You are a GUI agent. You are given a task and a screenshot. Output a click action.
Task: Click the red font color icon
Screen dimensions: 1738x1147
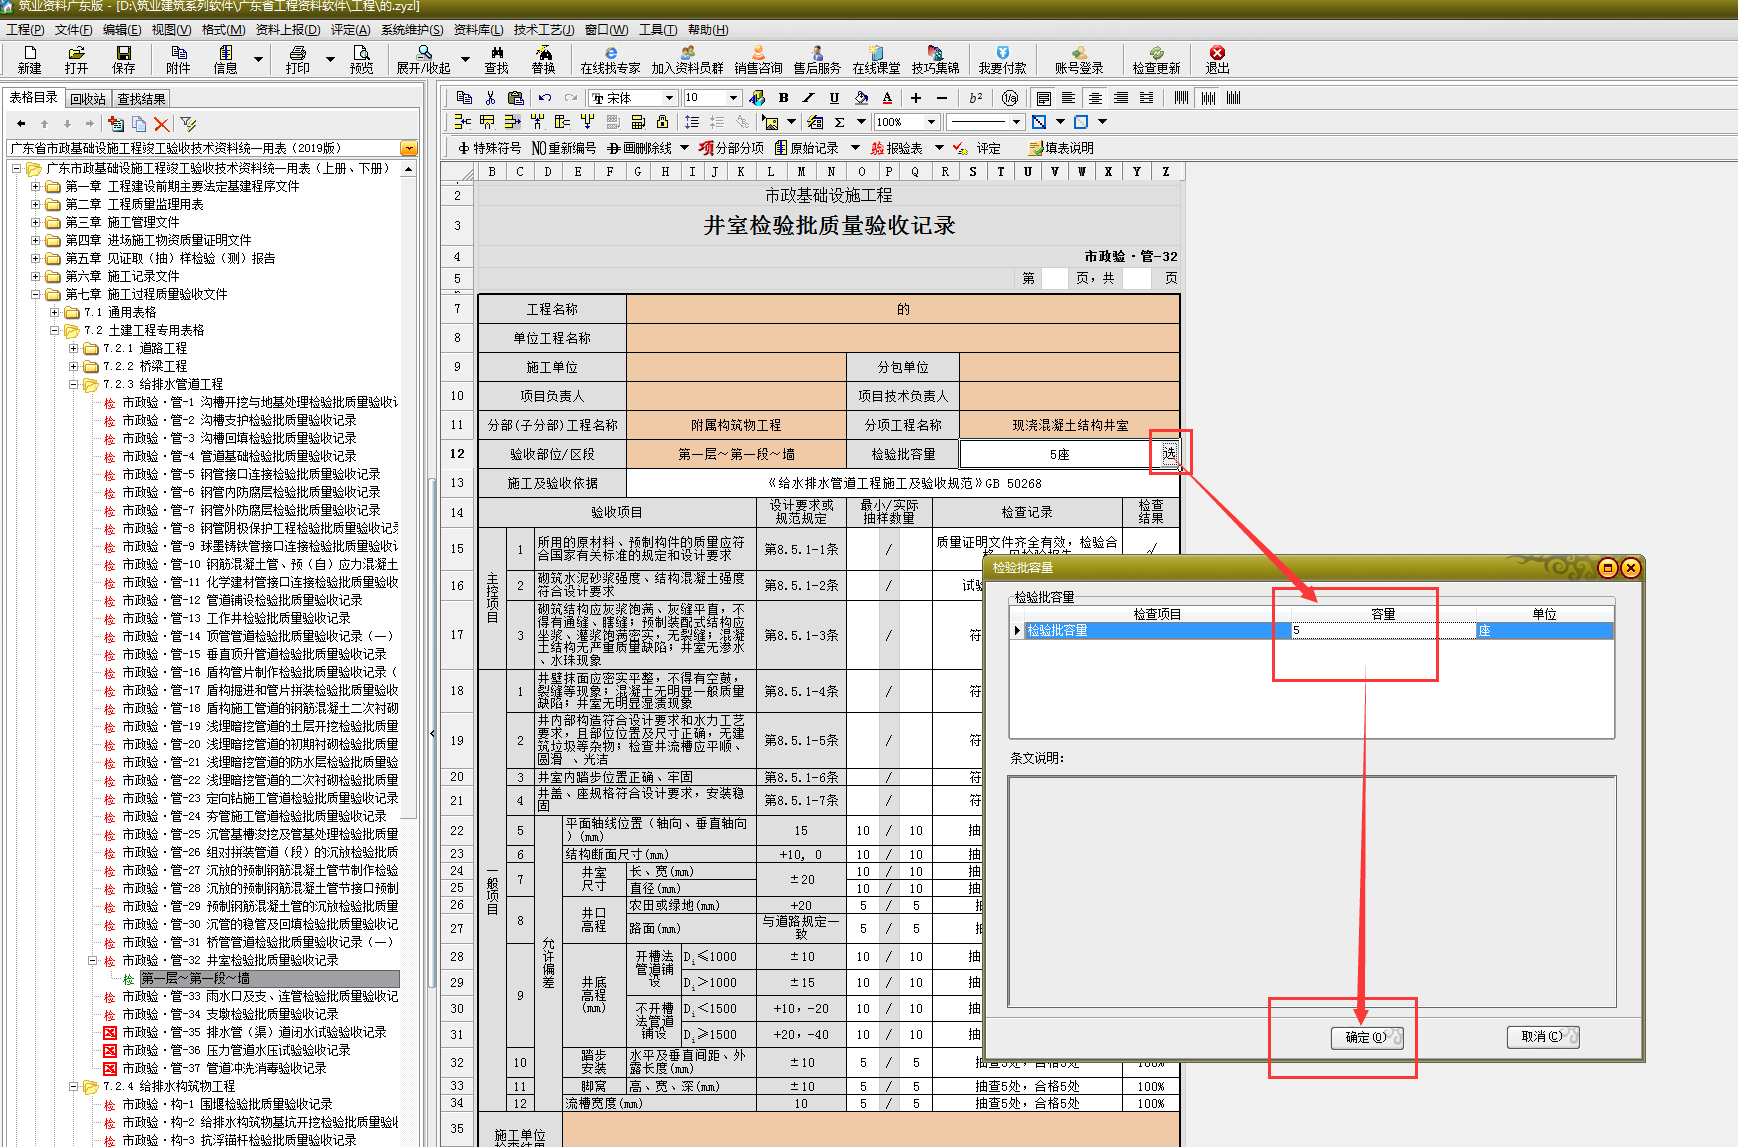pyautogui.click(x=887, y=98)
